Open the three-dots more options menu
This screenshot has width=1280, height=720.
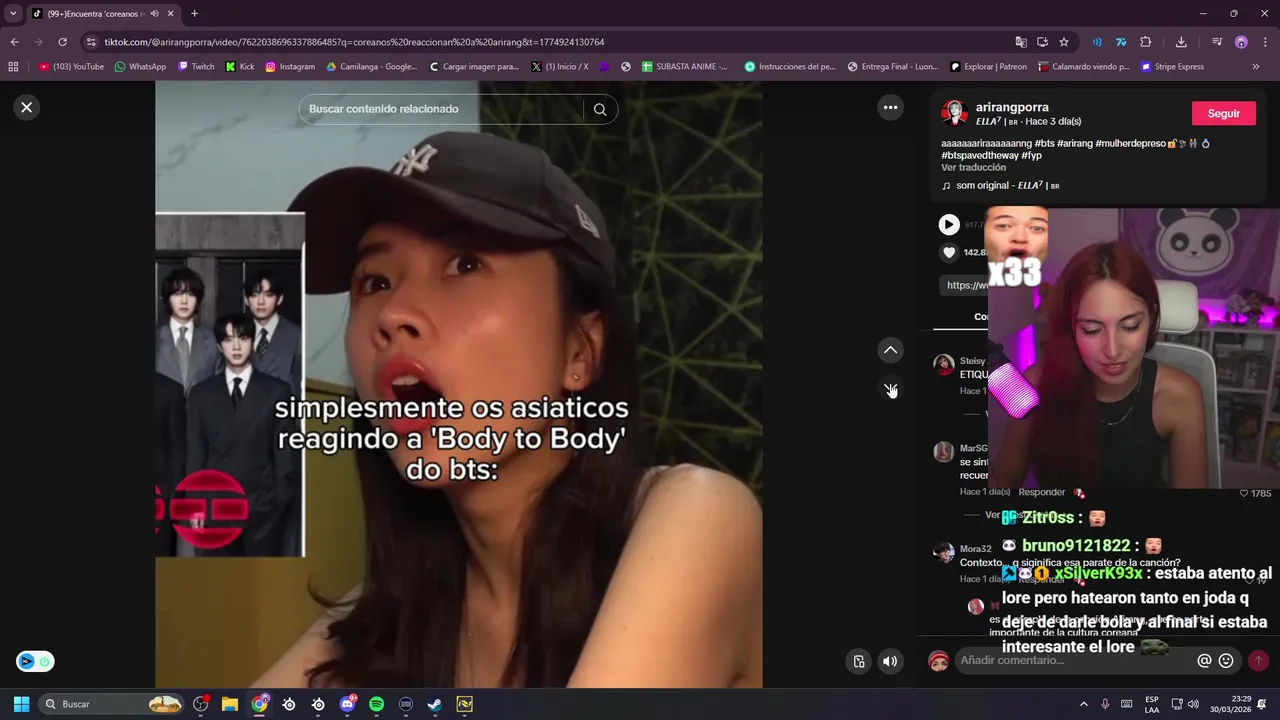pos(890,107)
